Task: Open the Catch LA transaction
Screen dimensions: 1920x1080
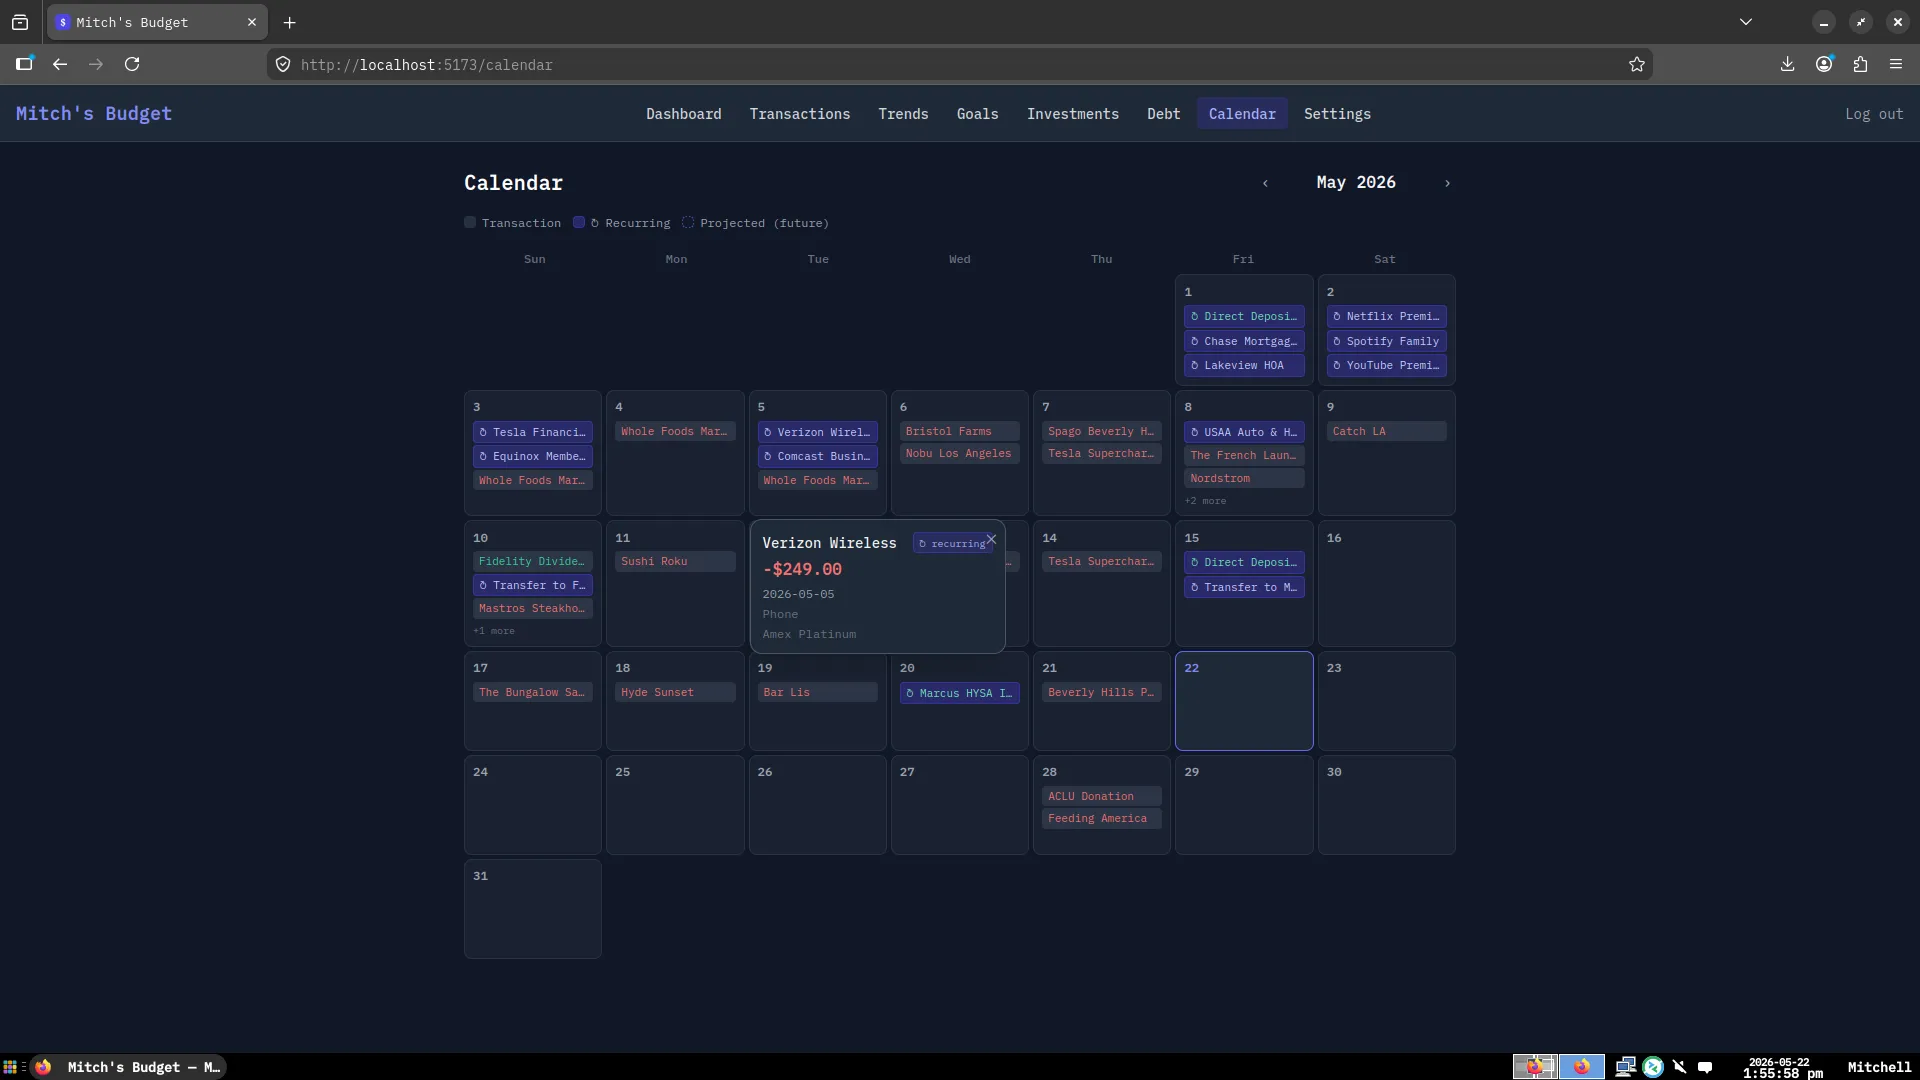Action: [1386, 431]
